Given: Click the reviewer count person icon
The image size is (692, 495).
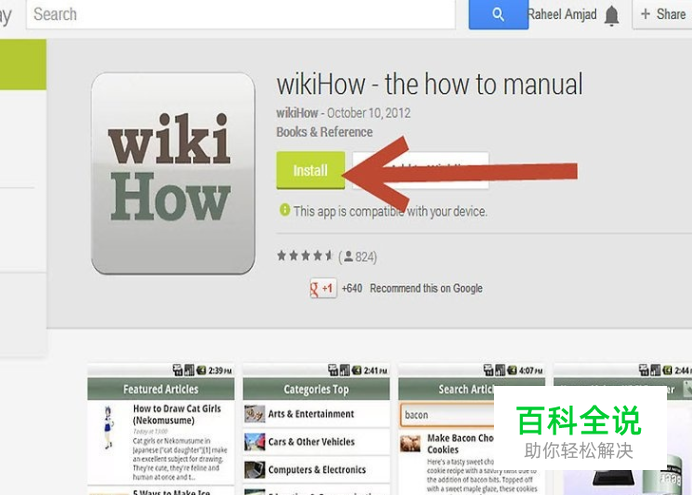Looking at the screenshot, I should (x=348, y=256).
